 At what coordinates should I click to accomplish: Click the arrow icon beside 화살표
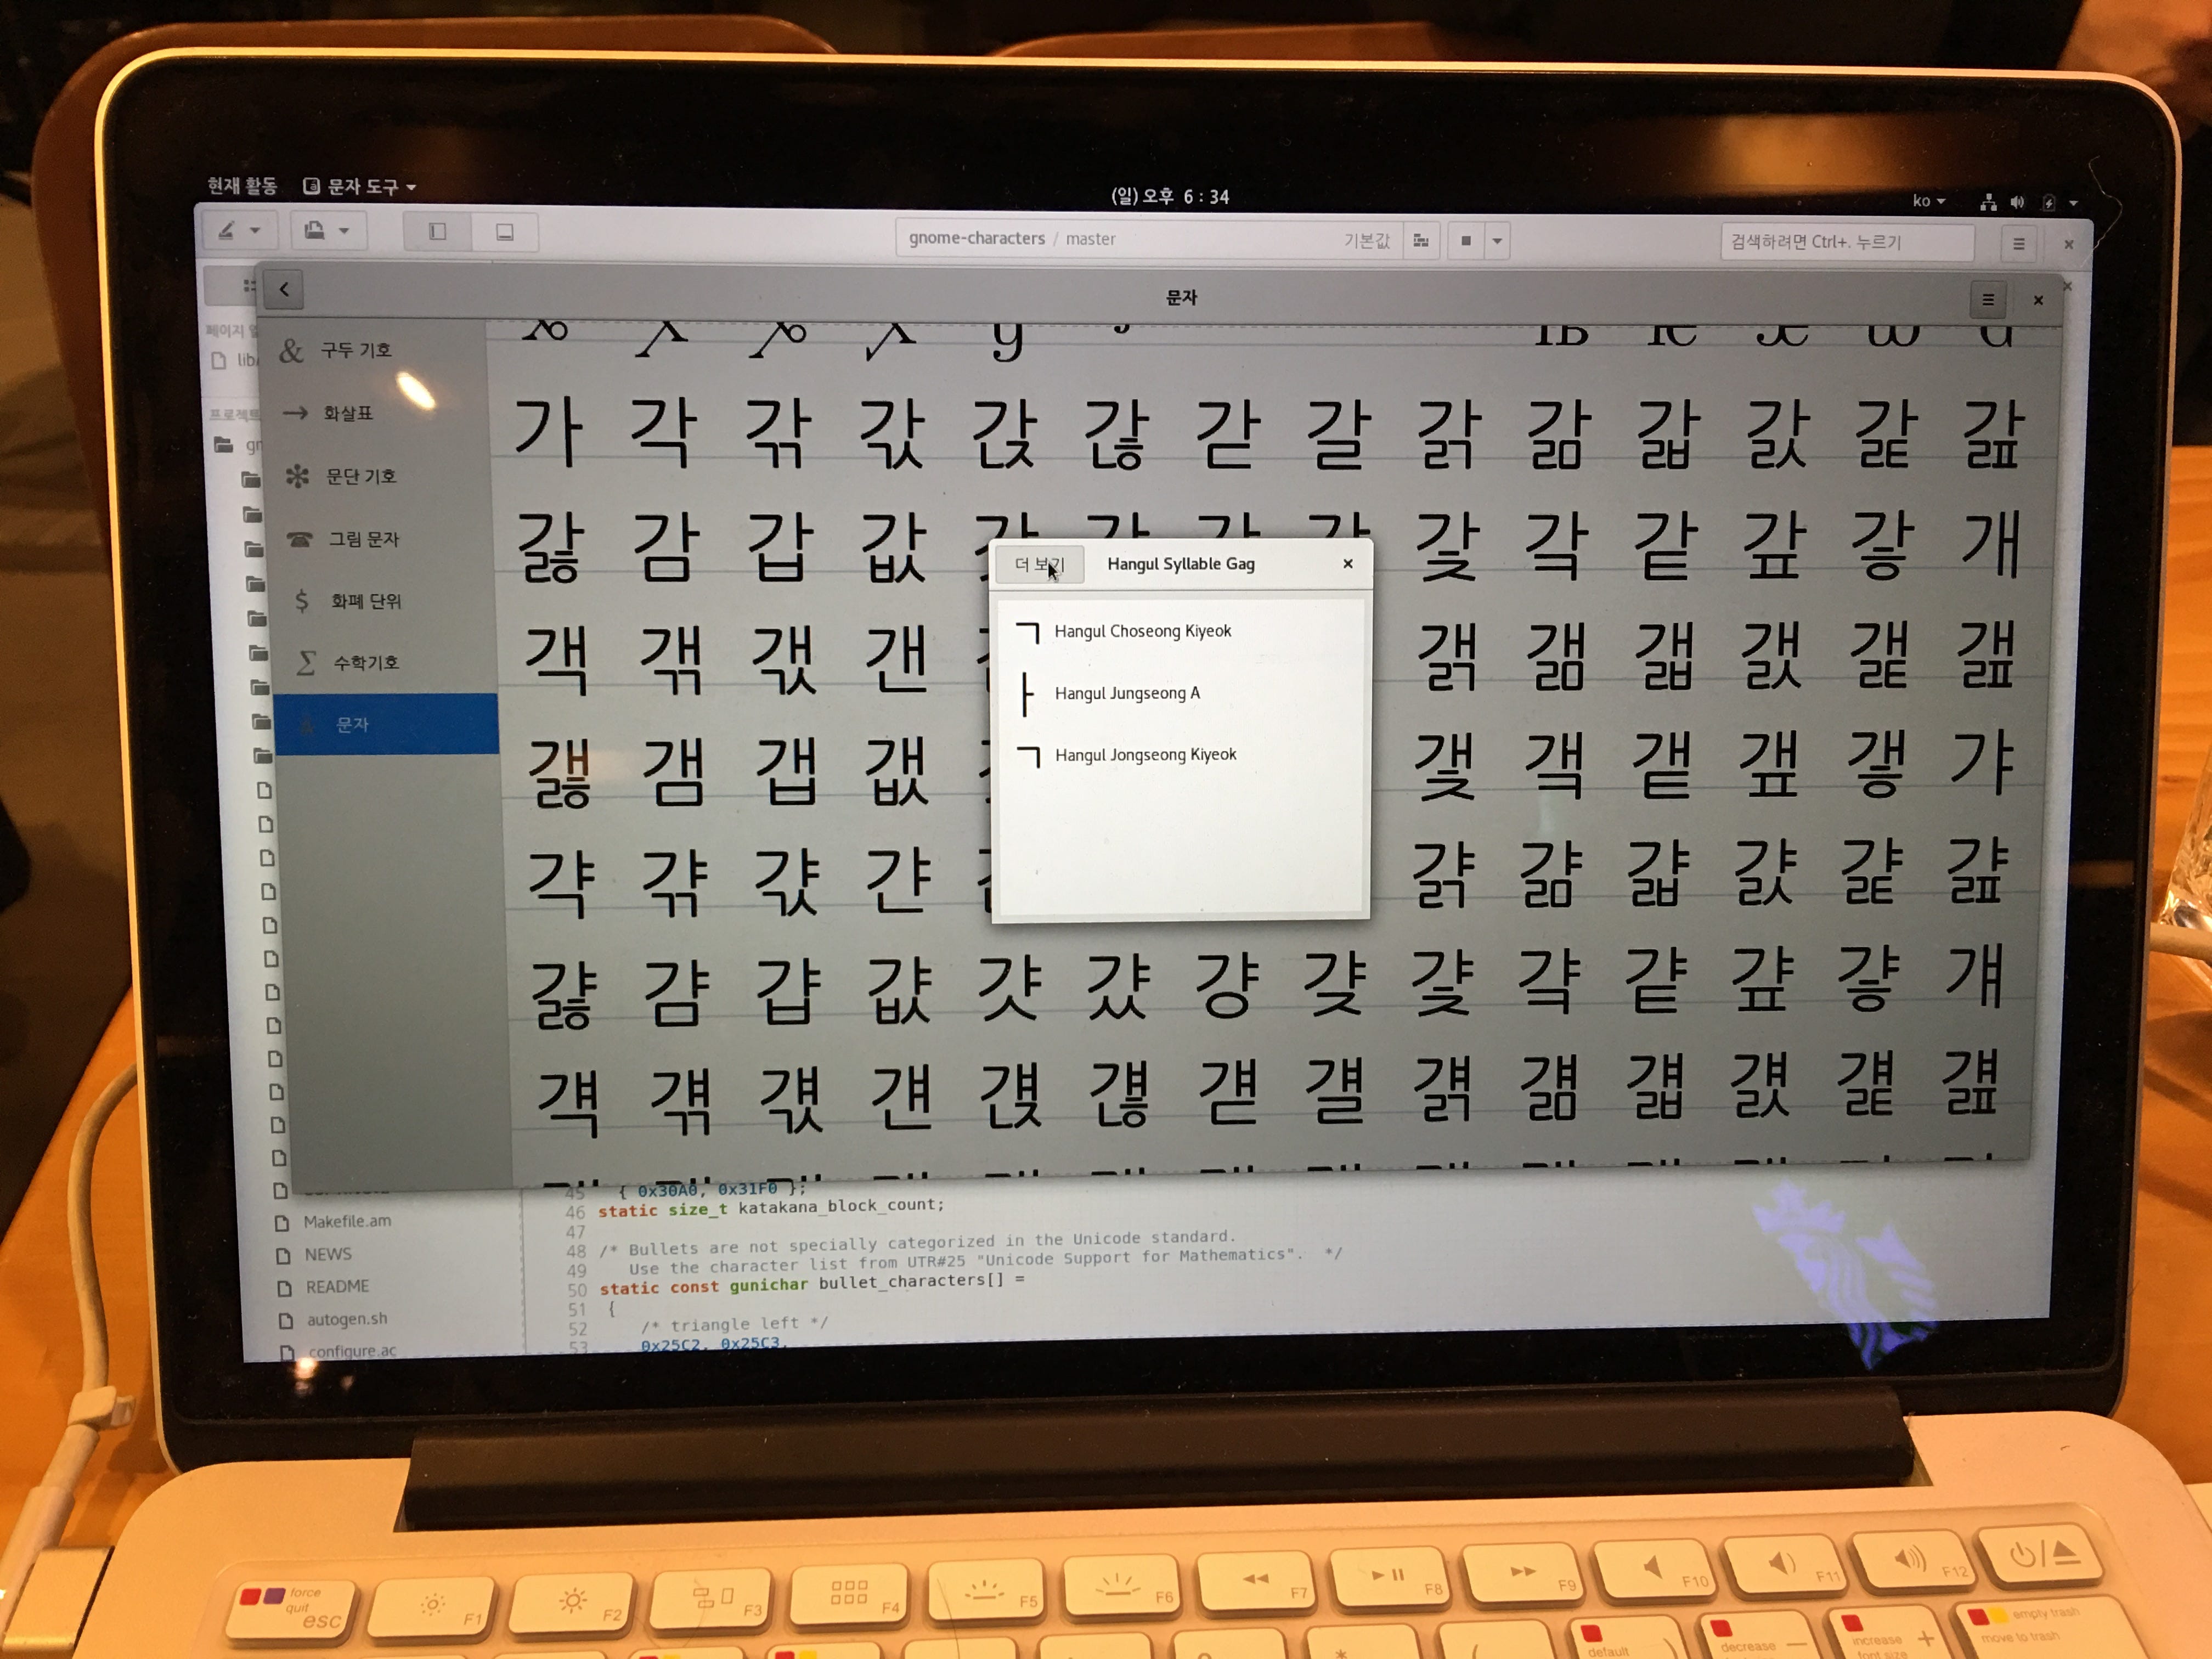(295, 412)
